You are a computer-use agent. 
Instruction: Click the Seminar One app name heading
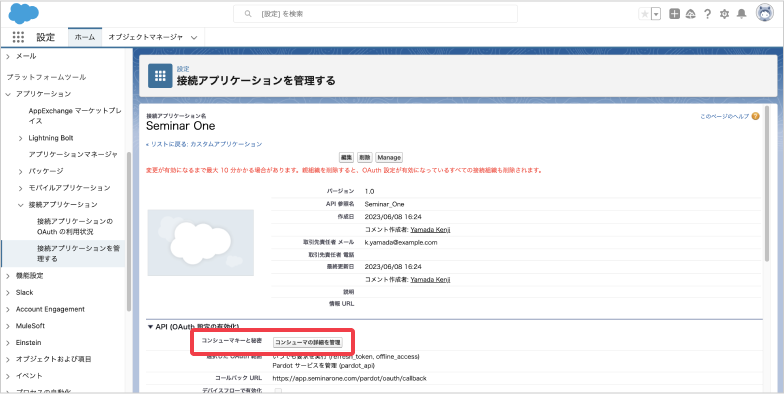point(180,126)
